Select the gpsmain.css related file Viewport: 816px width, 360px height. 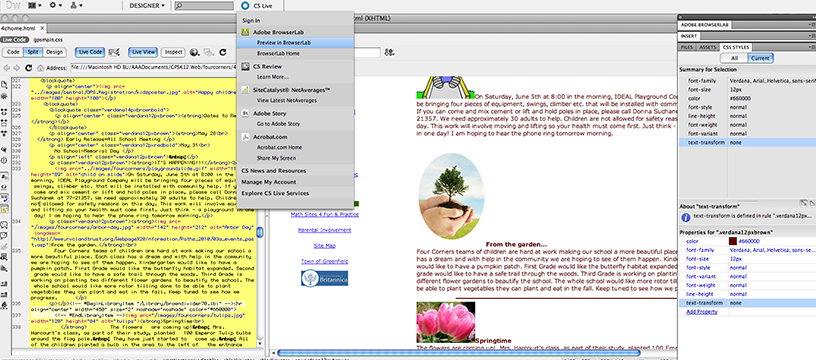(48, 39)
